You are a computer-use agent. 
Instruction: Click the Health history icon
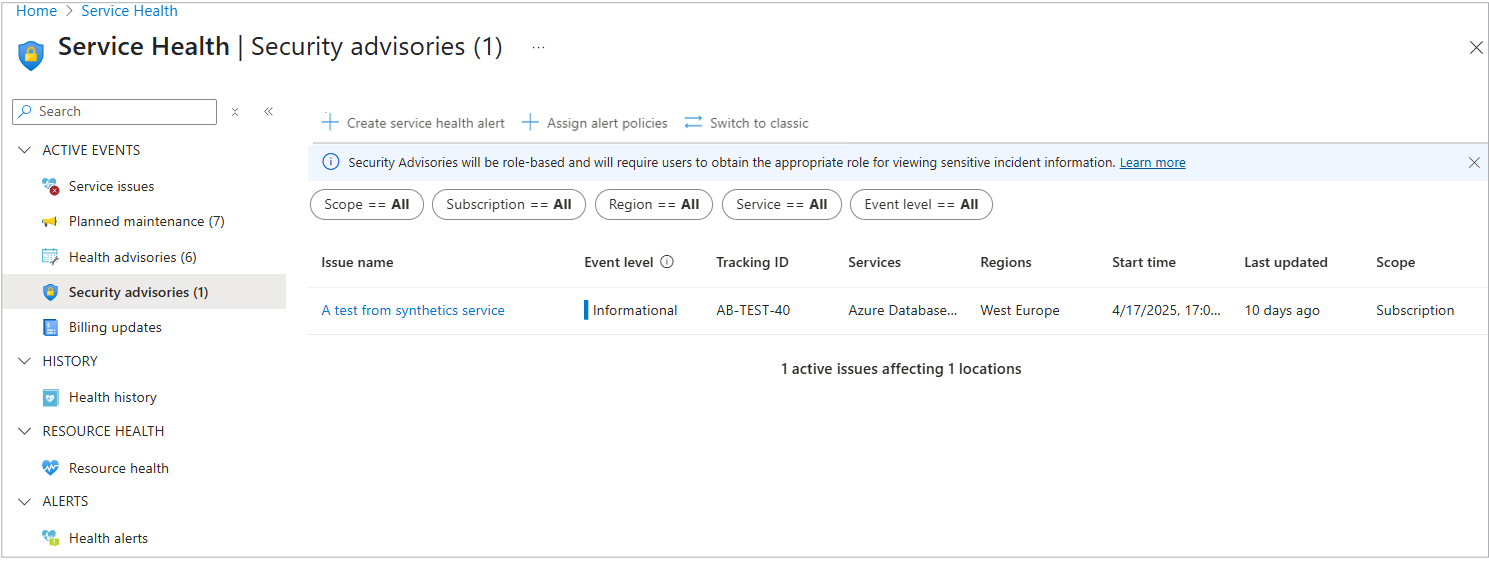point(50,398)
